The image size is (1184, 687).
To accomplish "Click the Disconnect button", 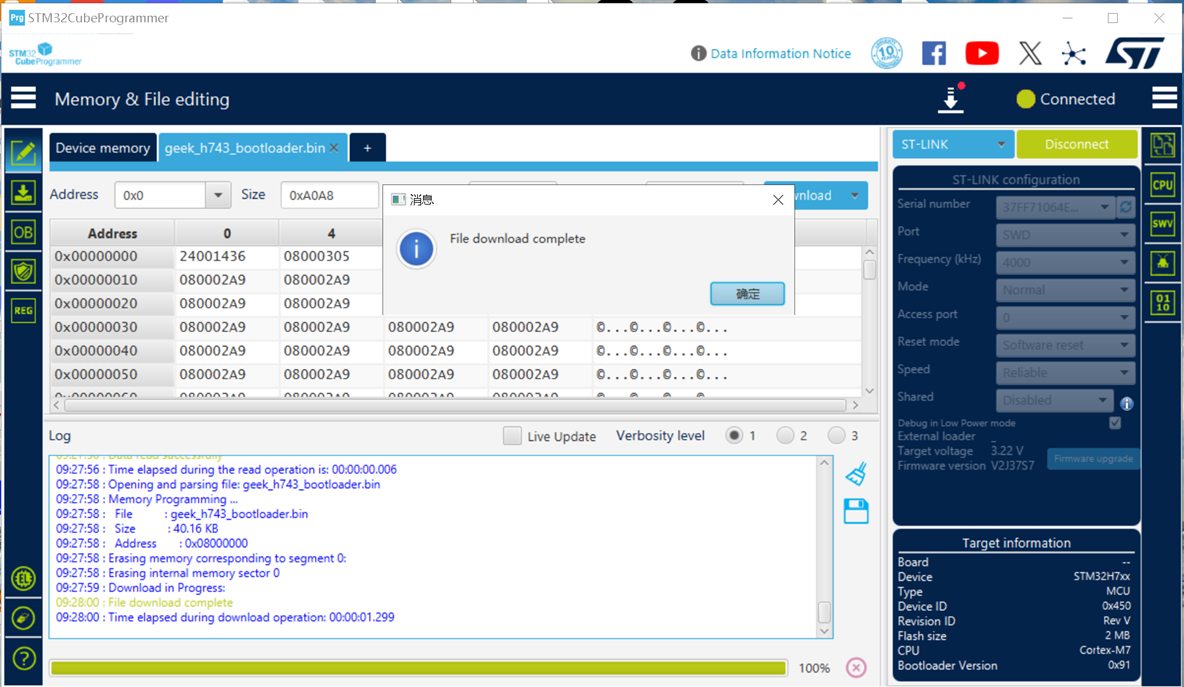I will pos(1077,144).
